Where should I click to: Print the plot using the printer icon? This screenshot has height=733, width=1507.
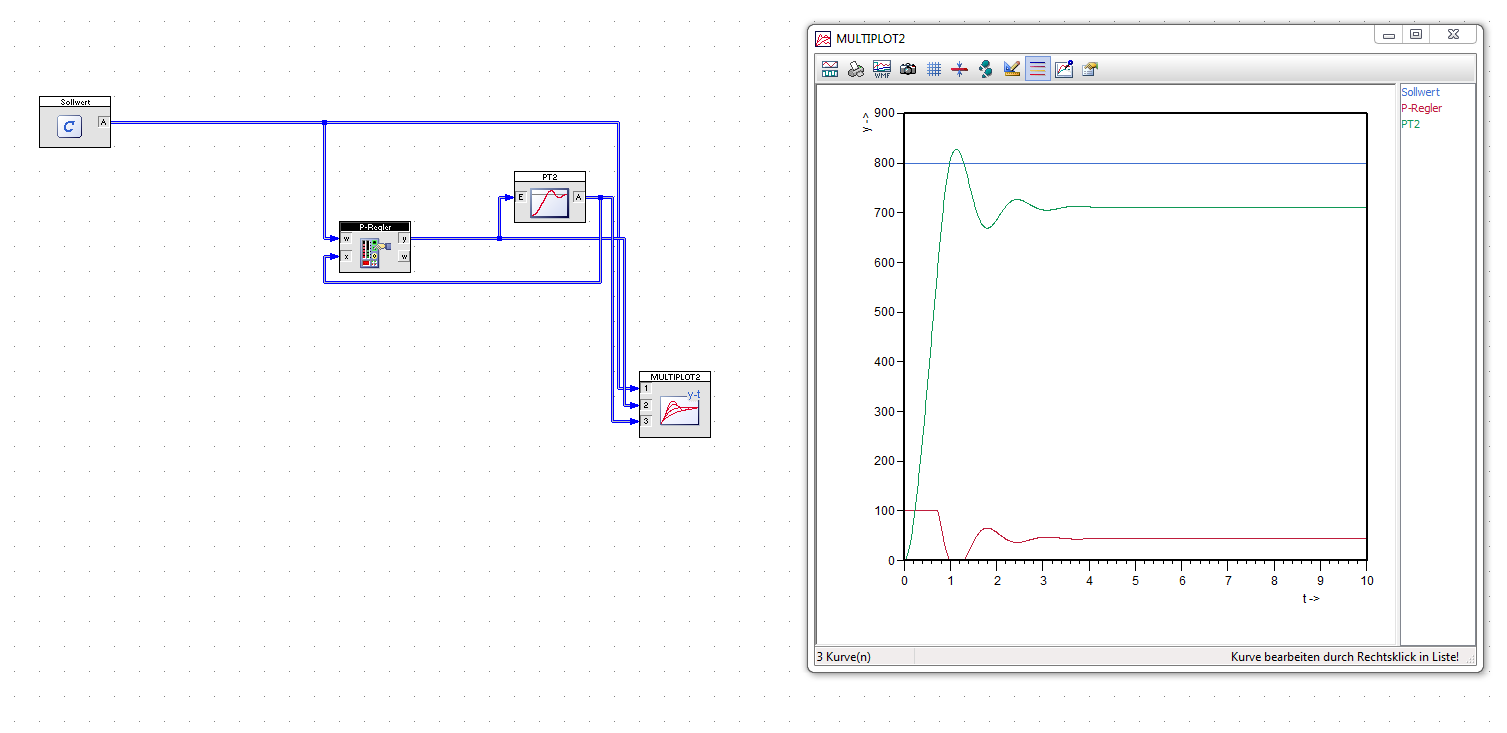856,69
